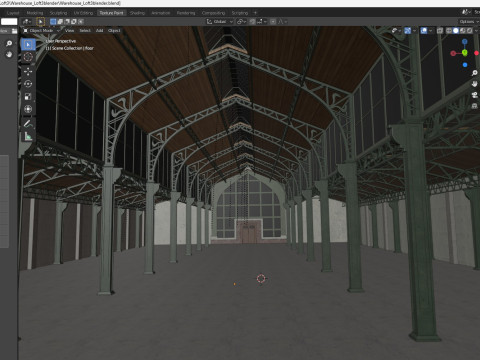Open the Options dropdown
Image resolution: width=480 pixels, height=360 pixels.
coord(469,22)
